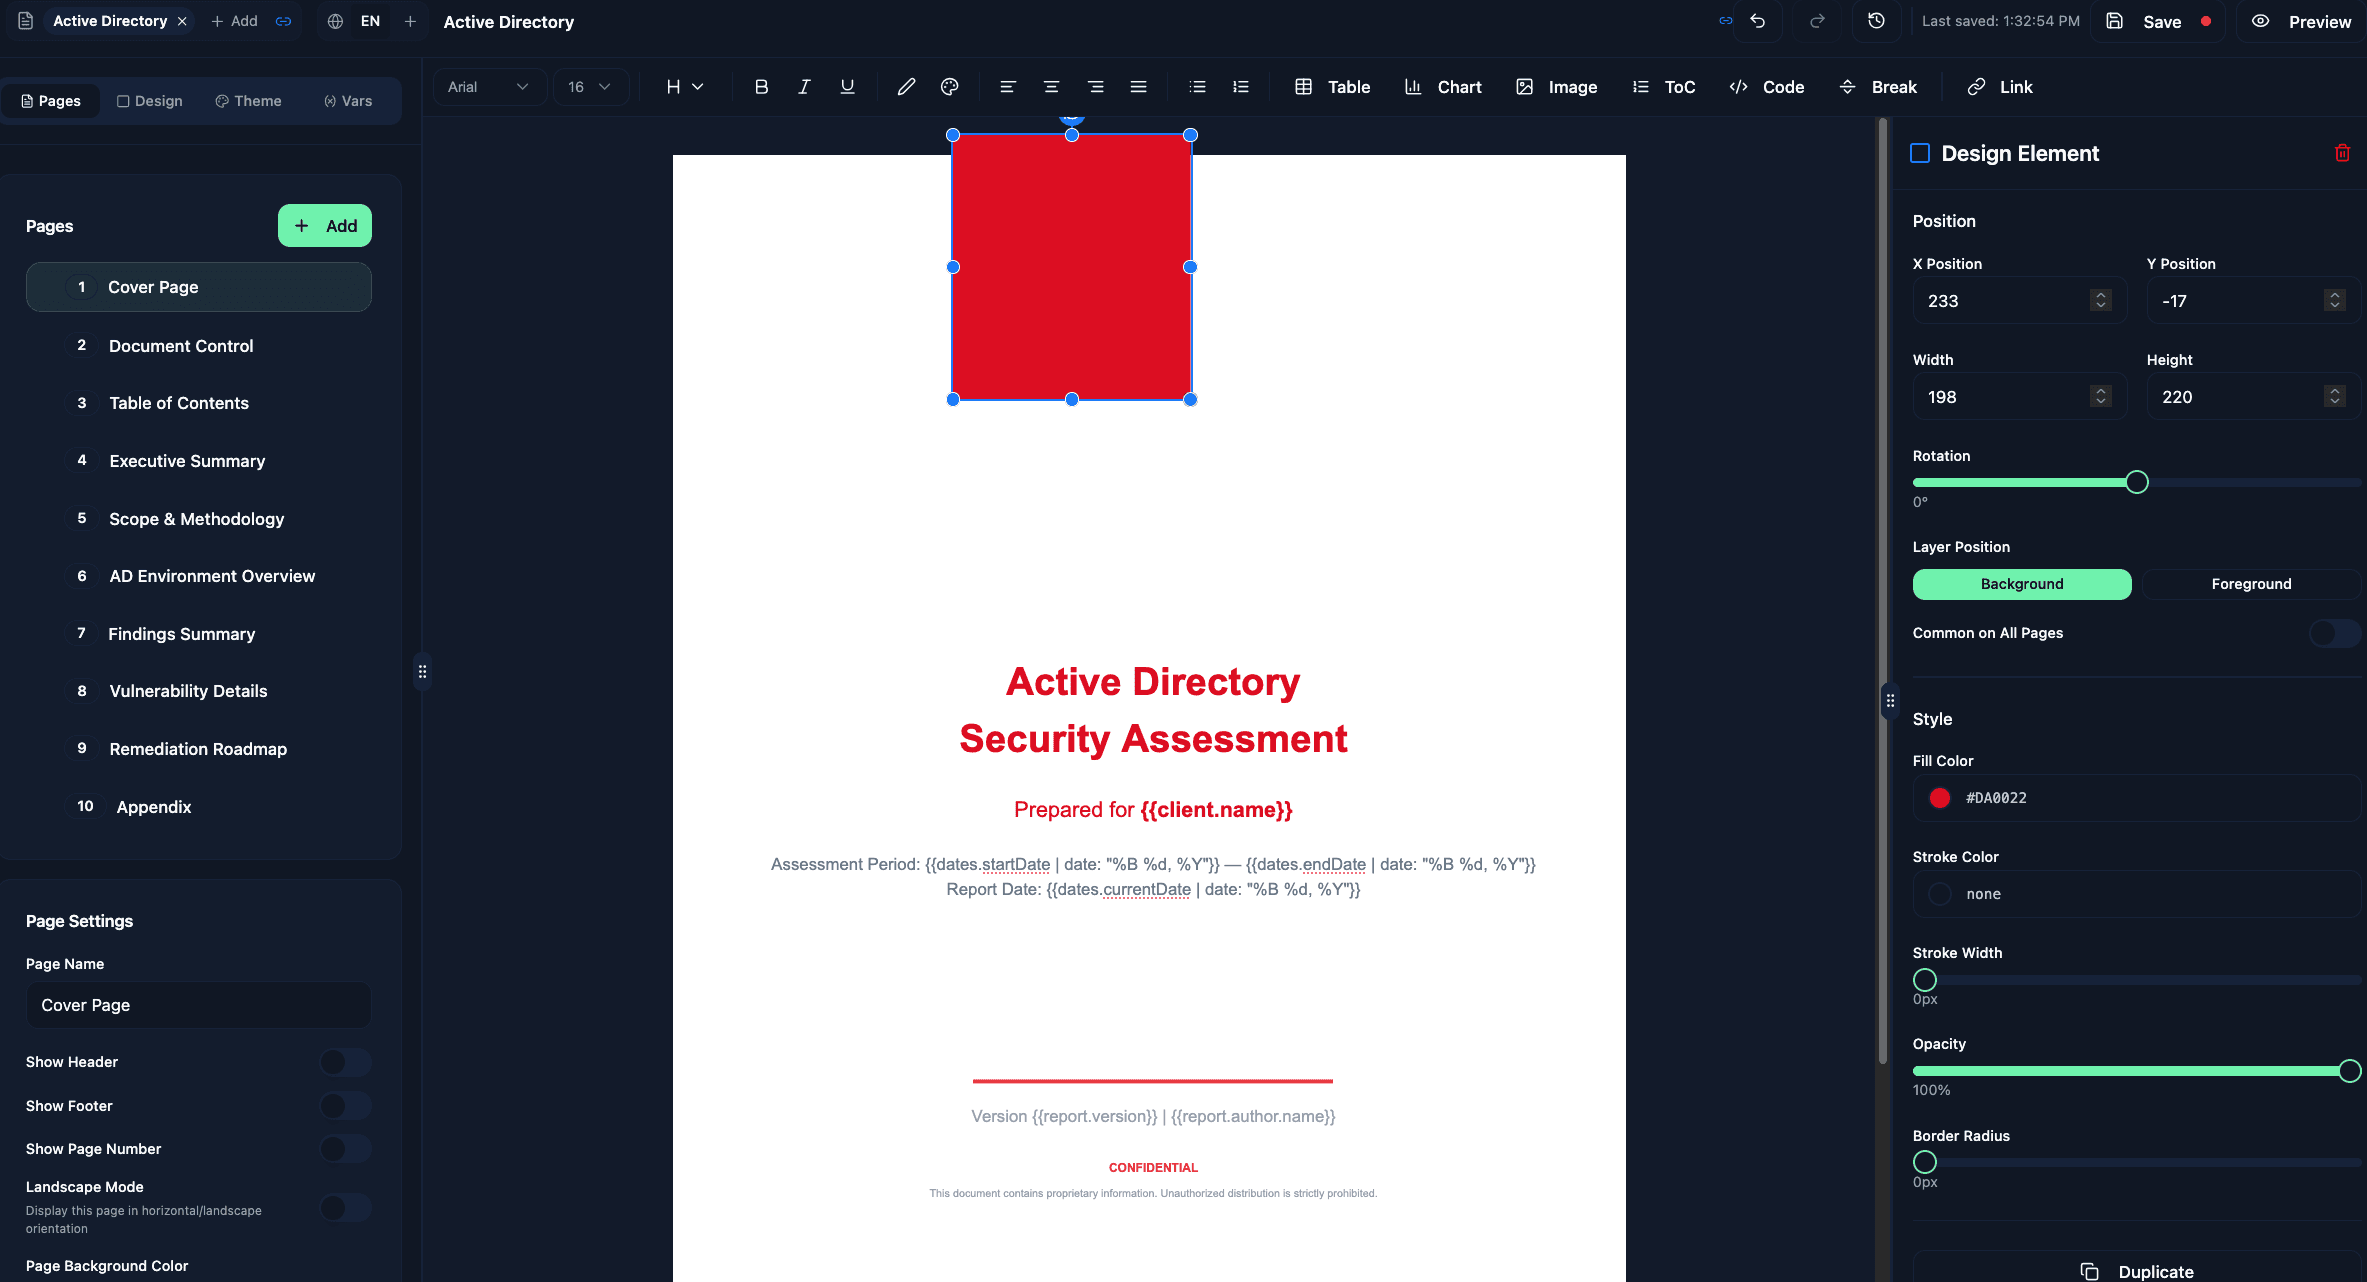Viewport: 2367px width, 1282px height.
Task: Open version history clock icon
Action: 1876,21
